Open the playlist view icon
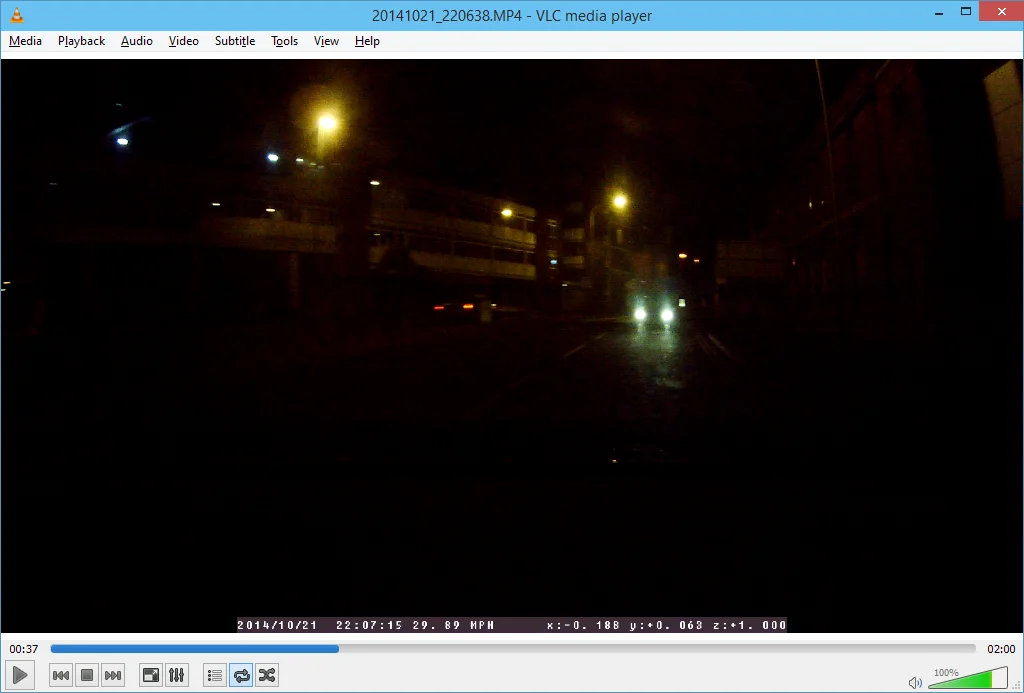This screenshot has width=1024, height=693. [x=215, y=675]
